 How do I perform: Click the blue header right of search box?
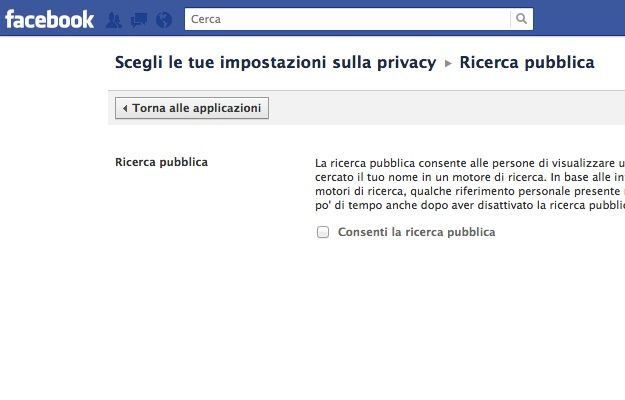pos(579,19)
